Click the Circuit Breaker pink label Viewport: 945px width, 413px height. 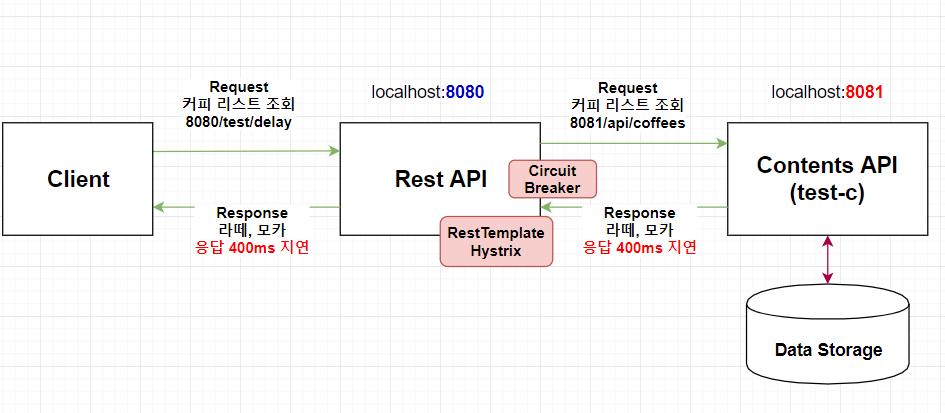point(553,179)
